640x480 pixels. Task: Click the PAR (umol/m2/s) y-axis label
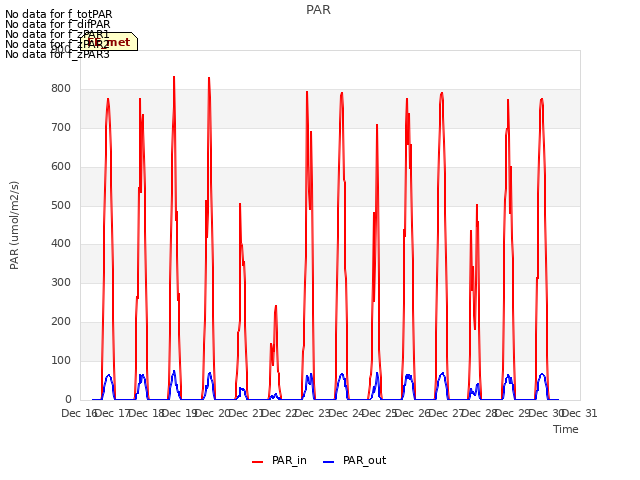point(14,225)
